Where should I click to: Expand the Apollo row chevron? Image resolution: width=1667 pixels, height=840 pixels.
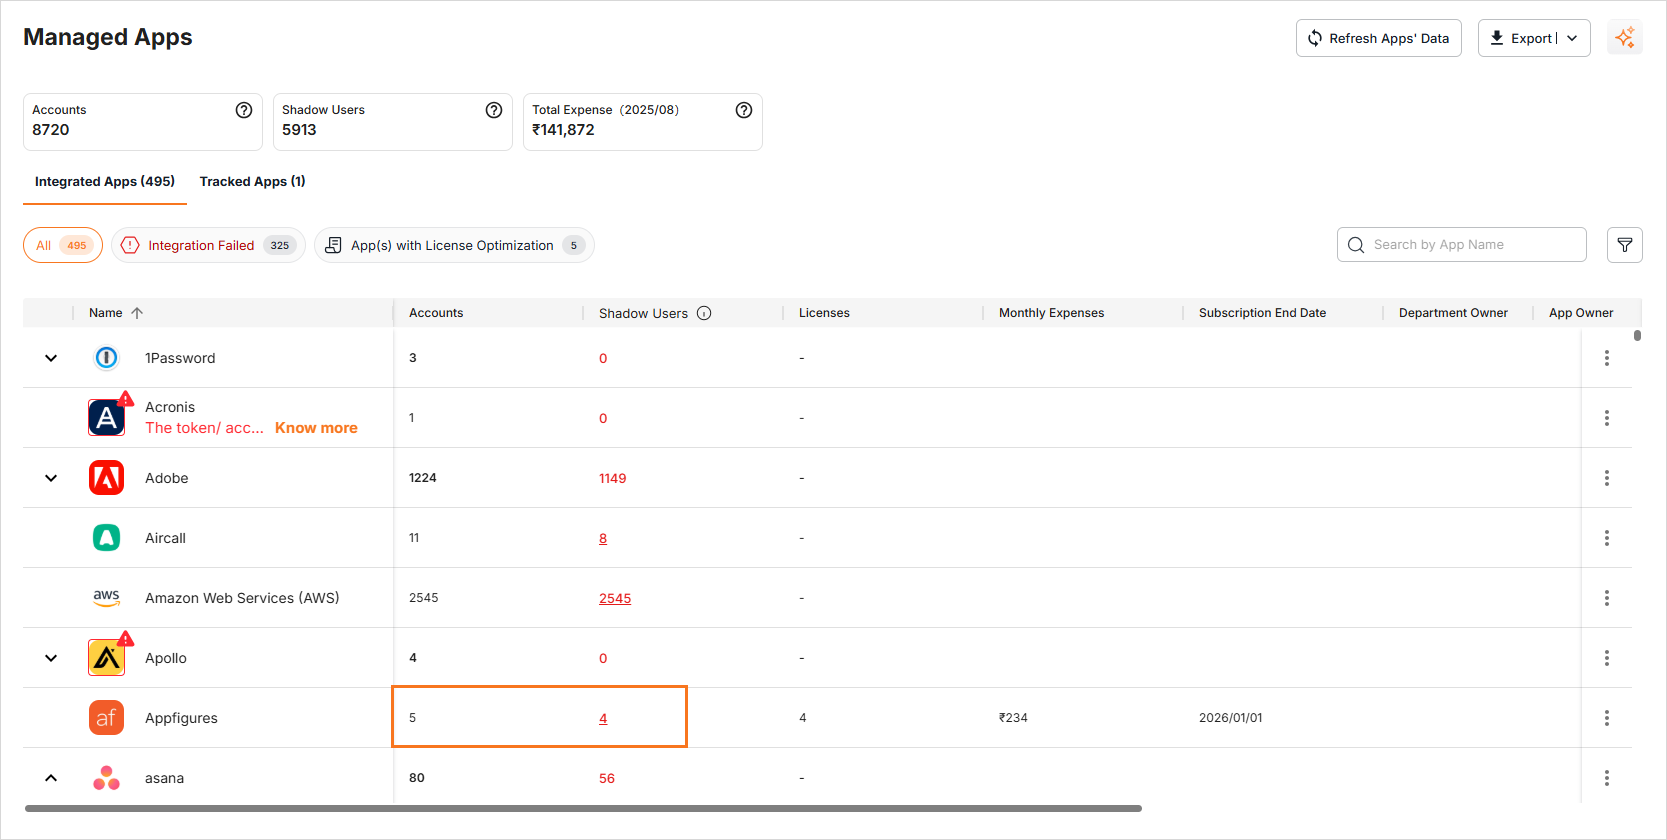[x=51, y=658]
